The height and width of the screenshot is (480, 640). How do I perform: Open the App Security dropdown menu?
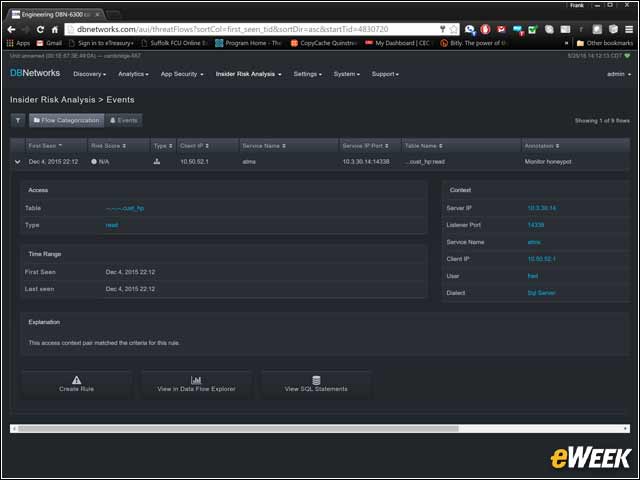click(x=182, y=74)
